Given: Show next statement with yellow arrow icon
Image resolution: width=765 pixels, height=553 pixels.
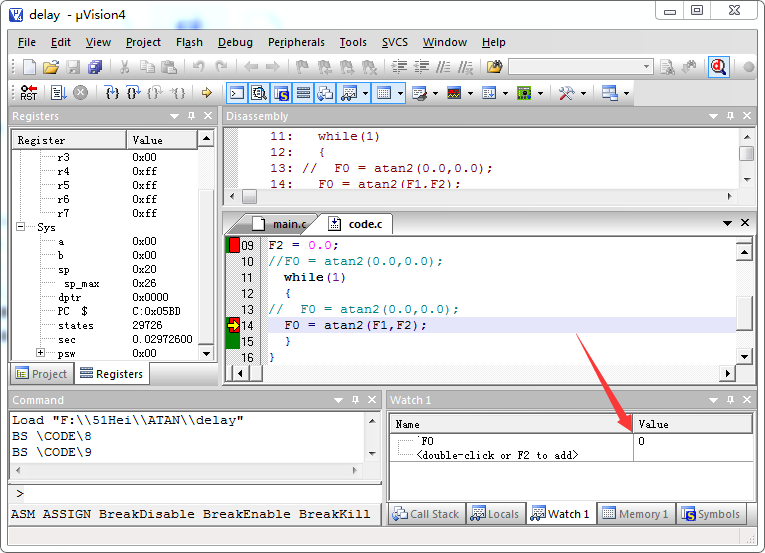Looking at the screenshot, I should (x=207, y=92).
